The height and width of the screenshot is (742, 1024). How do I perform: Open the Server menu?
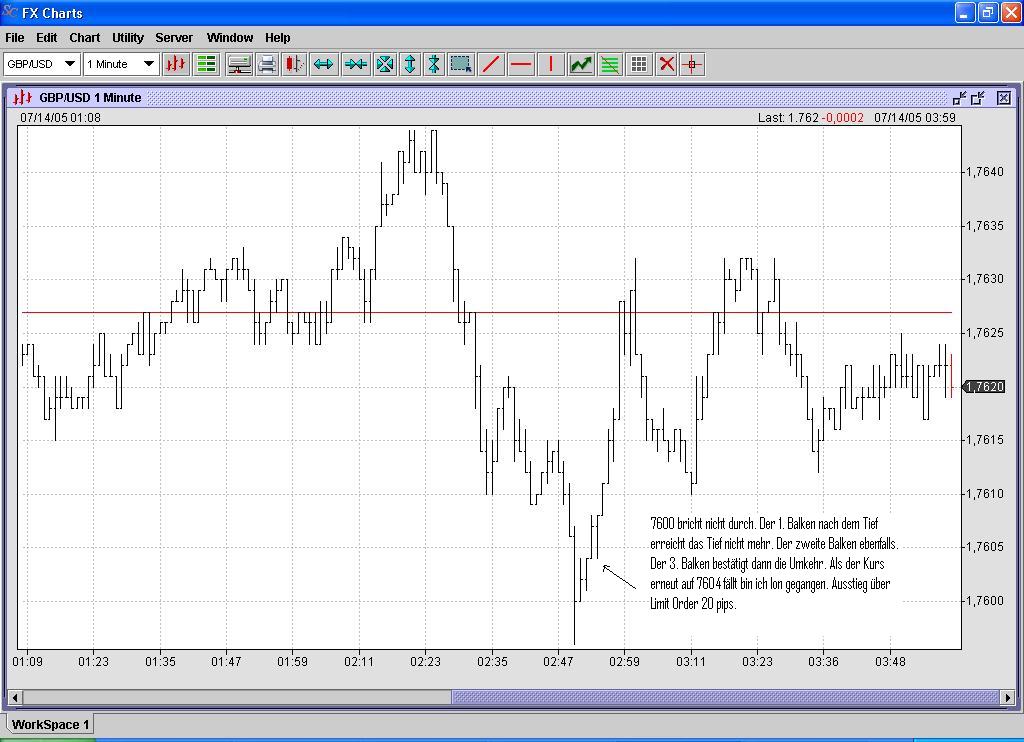(174, 37)
